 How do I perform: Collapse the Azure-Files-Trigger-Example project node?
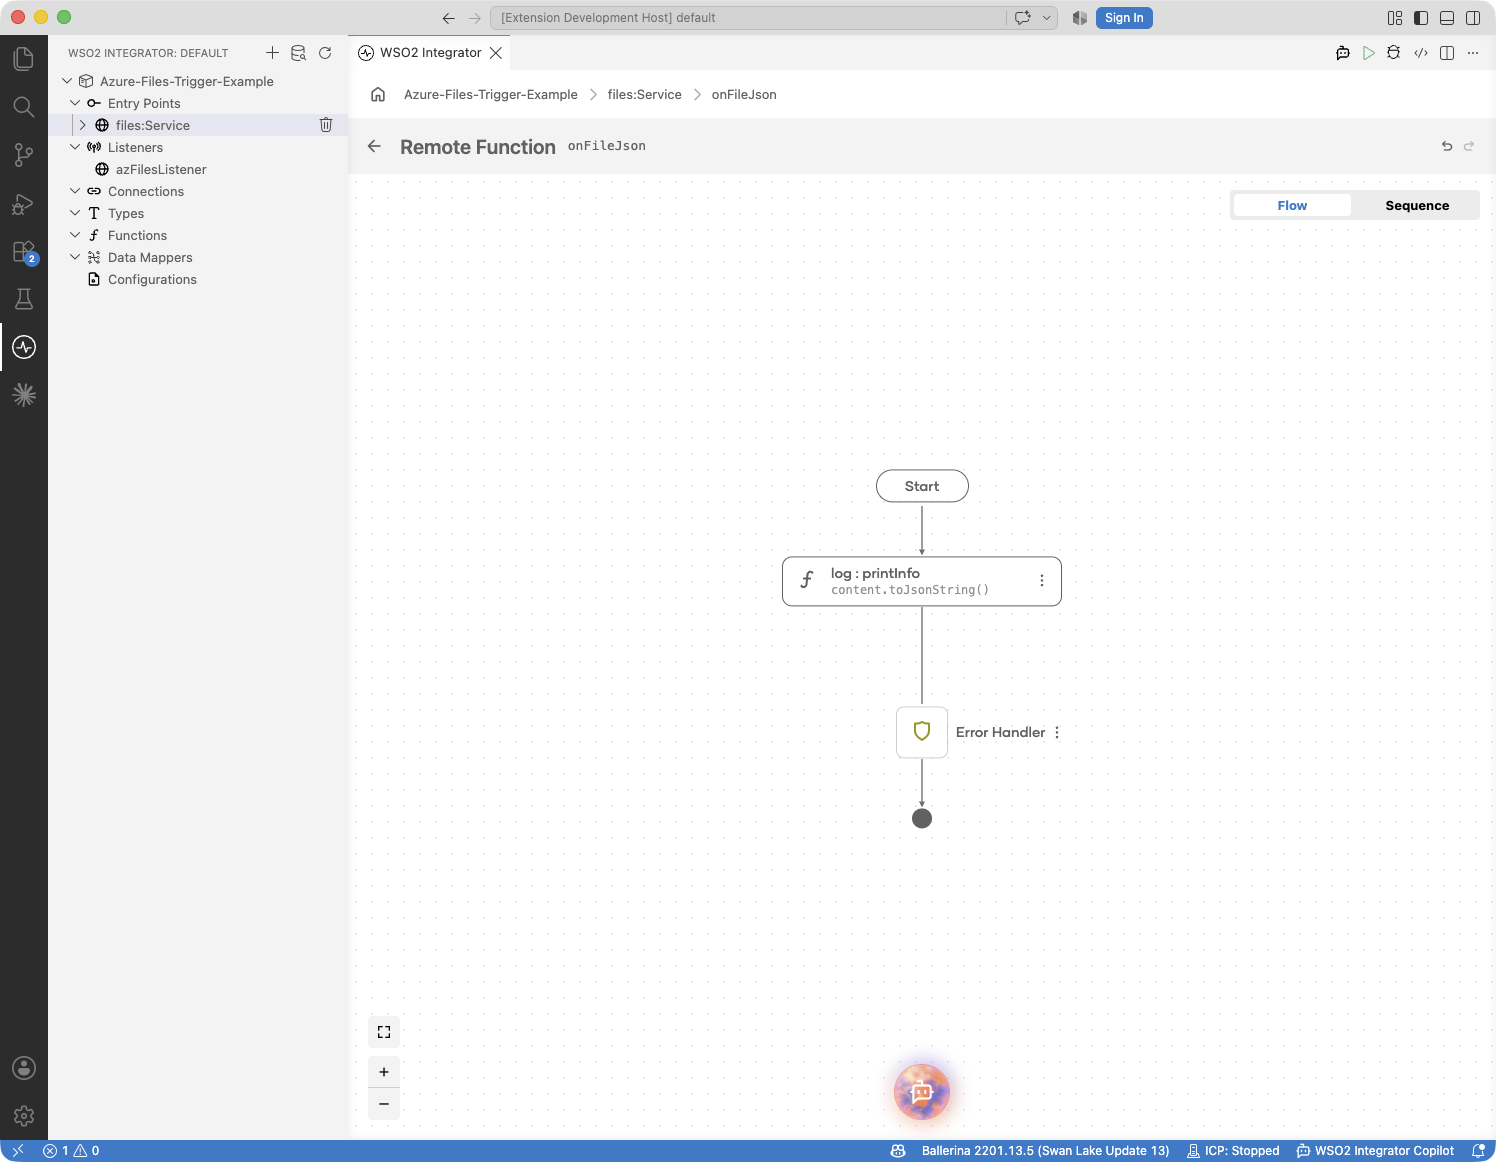coord(67,81)
